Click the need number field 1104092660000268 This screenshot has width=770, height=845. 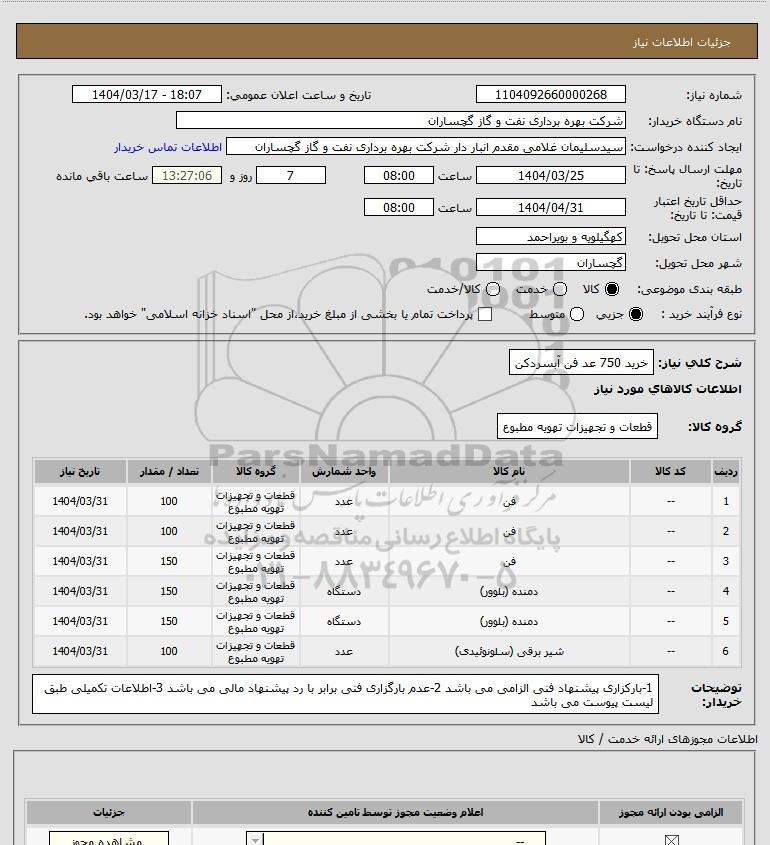pyautogui.click(x=551, y=94)
